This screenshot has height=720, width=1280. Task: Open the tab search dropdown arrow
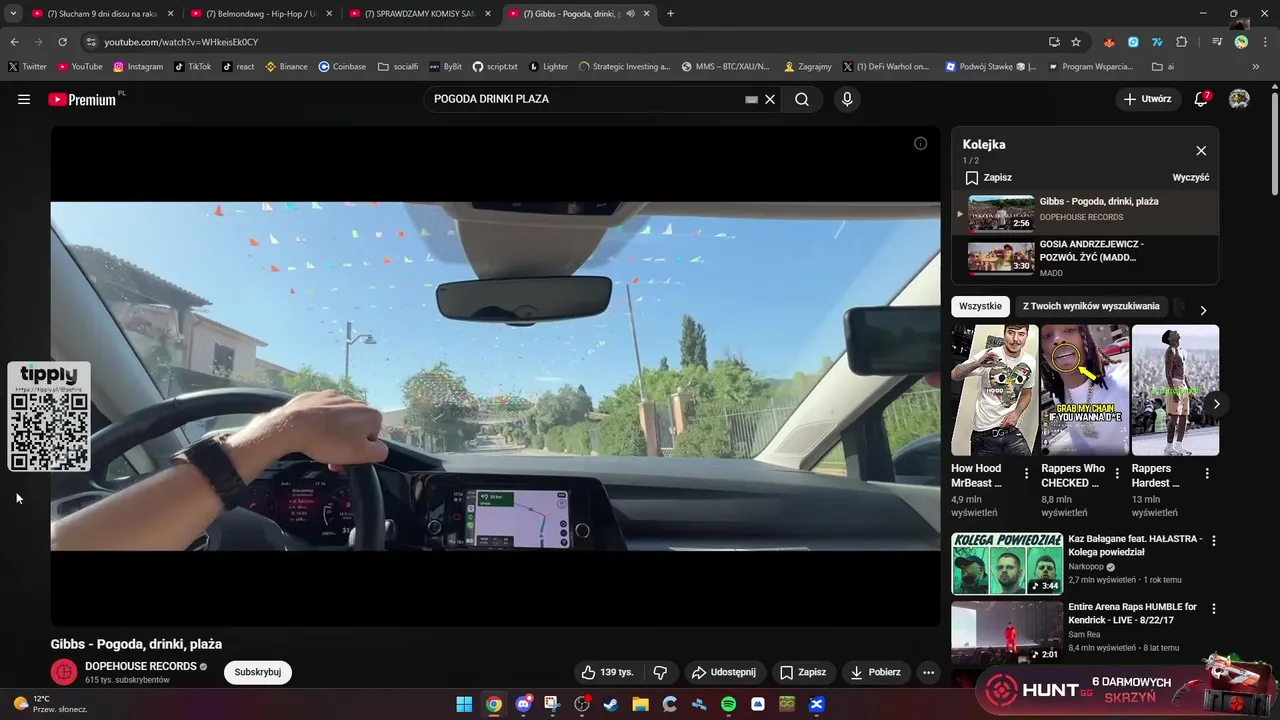coord(13,14)
